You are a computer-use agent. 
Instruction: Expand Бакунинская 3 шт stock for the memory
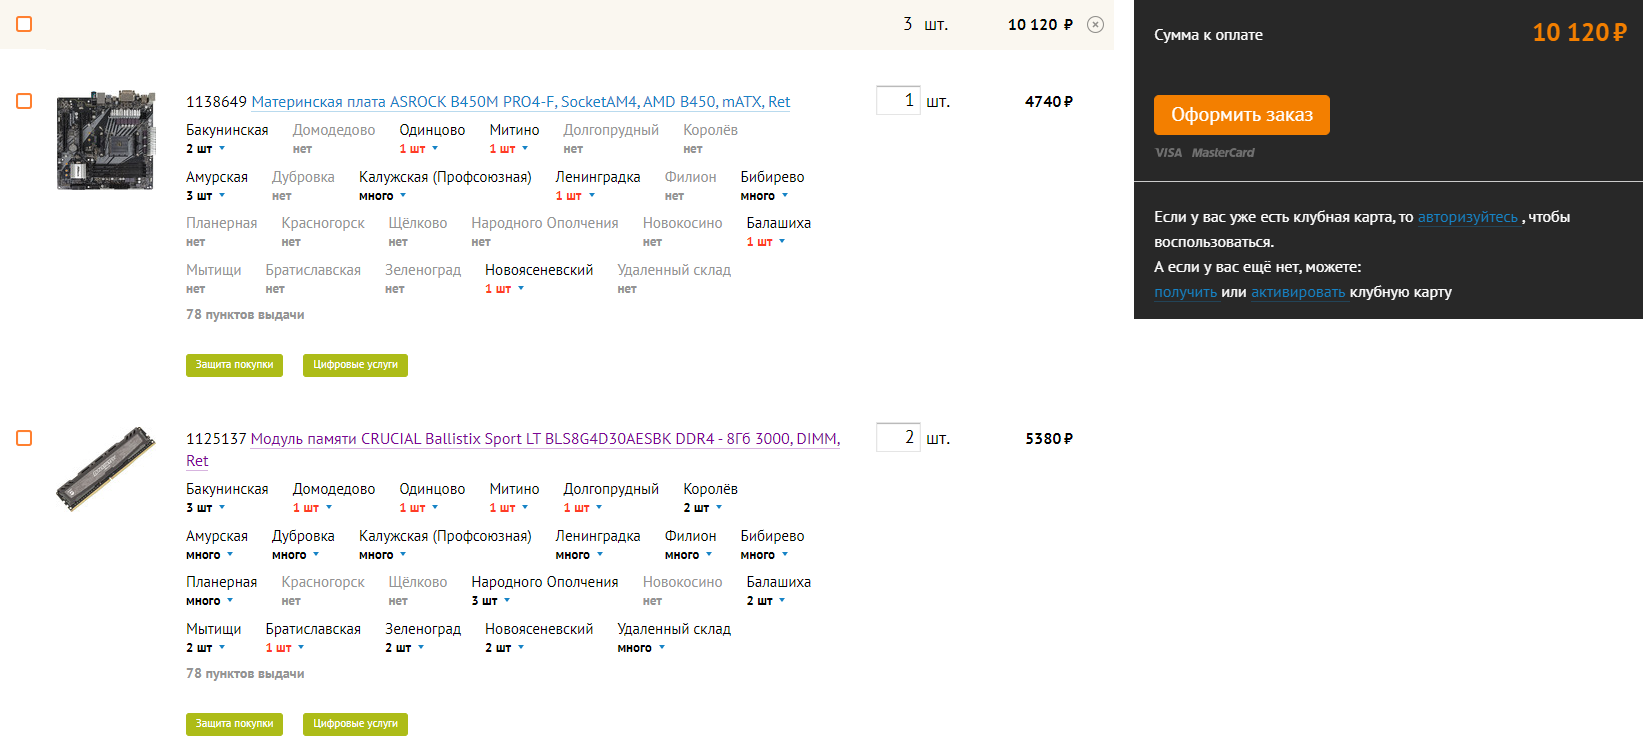click(206, 508)
